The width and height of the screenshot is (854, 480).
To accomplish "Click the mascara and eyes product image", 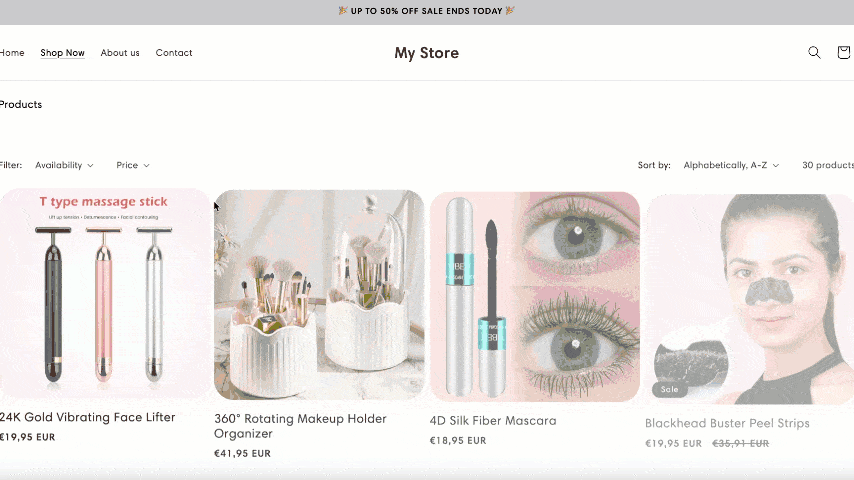I will (x=535, y=297).
